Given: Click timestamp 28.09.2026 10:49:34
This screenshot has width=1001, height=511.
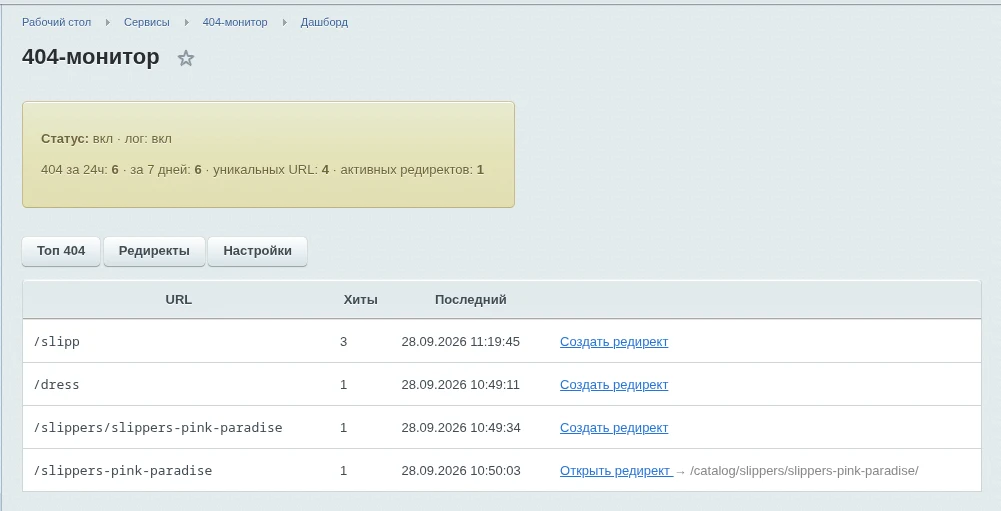Looking at the screenshot, I should [x=461, y=427].
